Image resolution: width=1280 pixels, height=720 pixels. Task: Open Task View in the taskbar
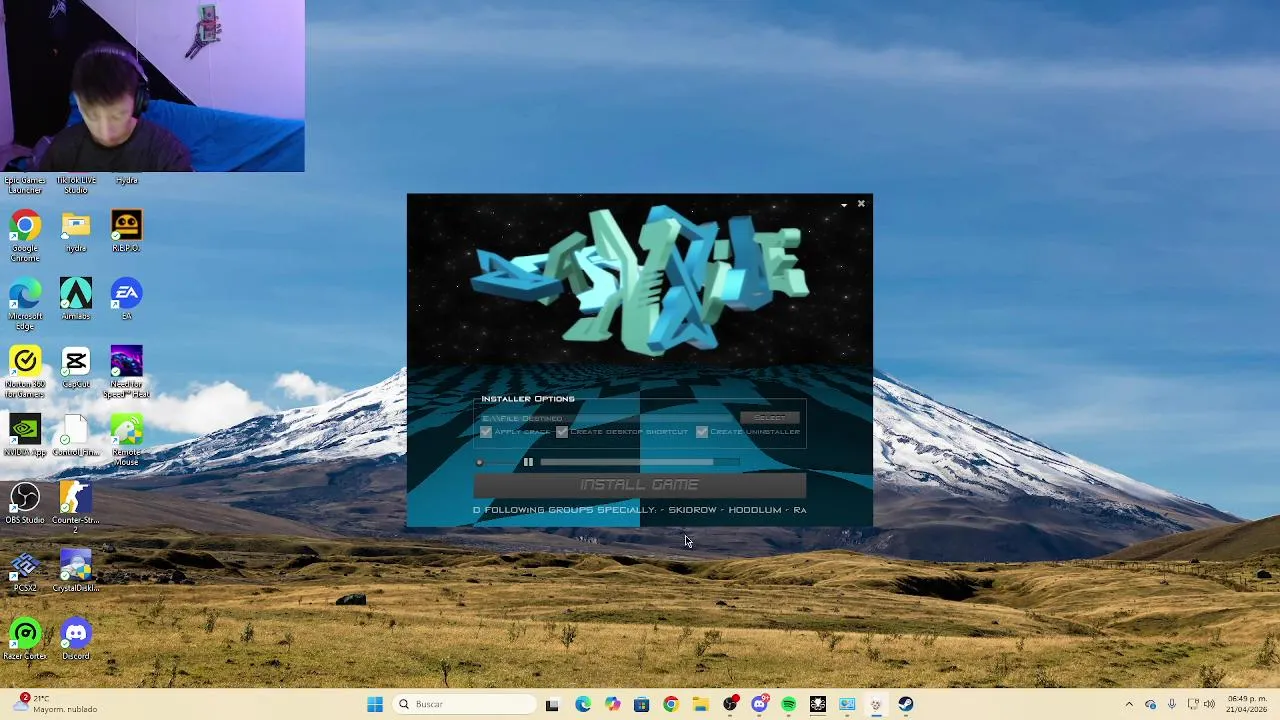click(x=552, y=704)
